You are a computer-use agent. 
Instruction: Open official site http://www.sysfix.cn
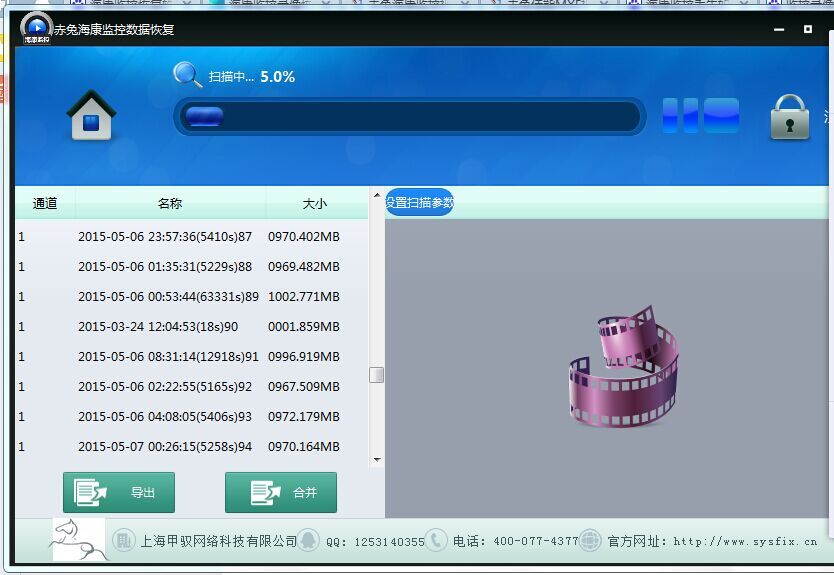pos(745,541)
